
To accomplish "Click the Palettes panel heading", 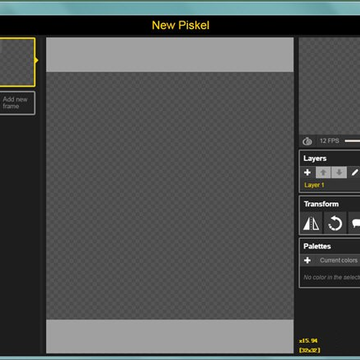I will [x=317, y=246].
